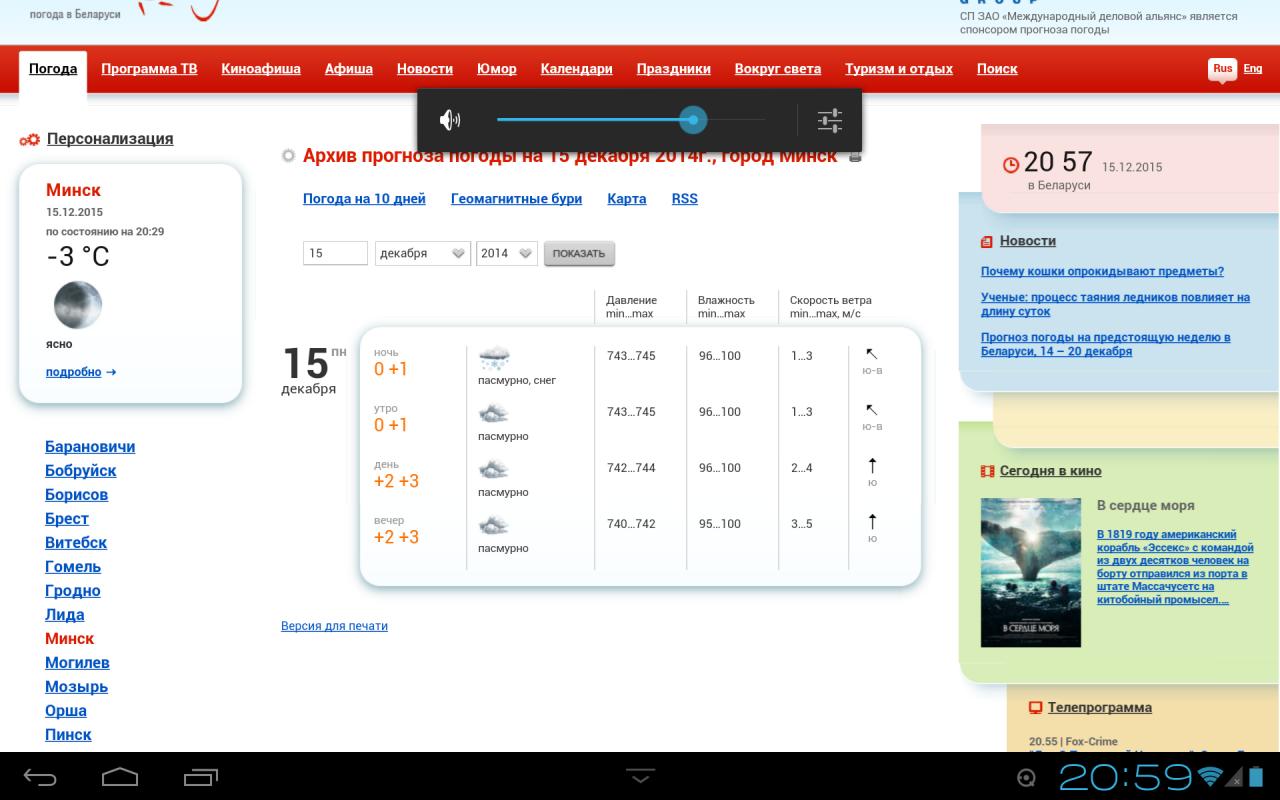Mute using the volume speaker icon

point(450,121)
